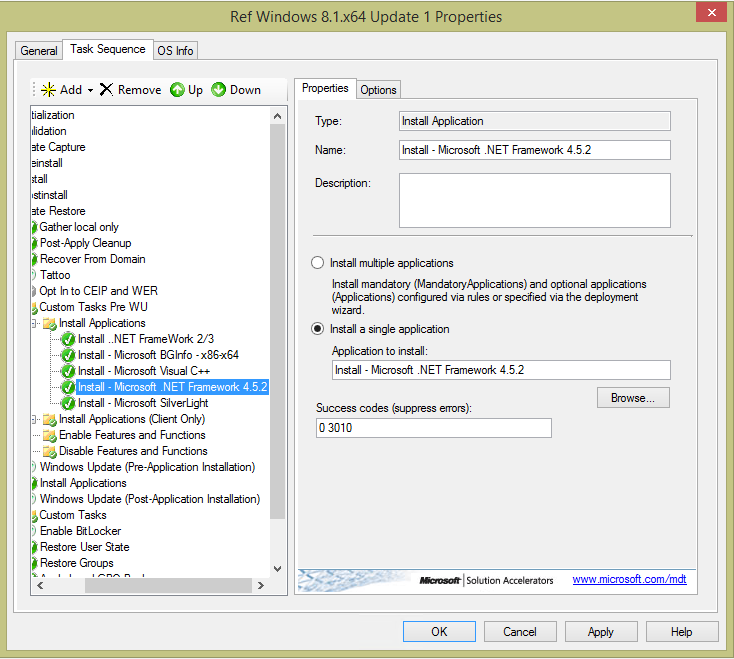Switch to the General tab
The image size is (734, 659).
[x=39, y=51]
